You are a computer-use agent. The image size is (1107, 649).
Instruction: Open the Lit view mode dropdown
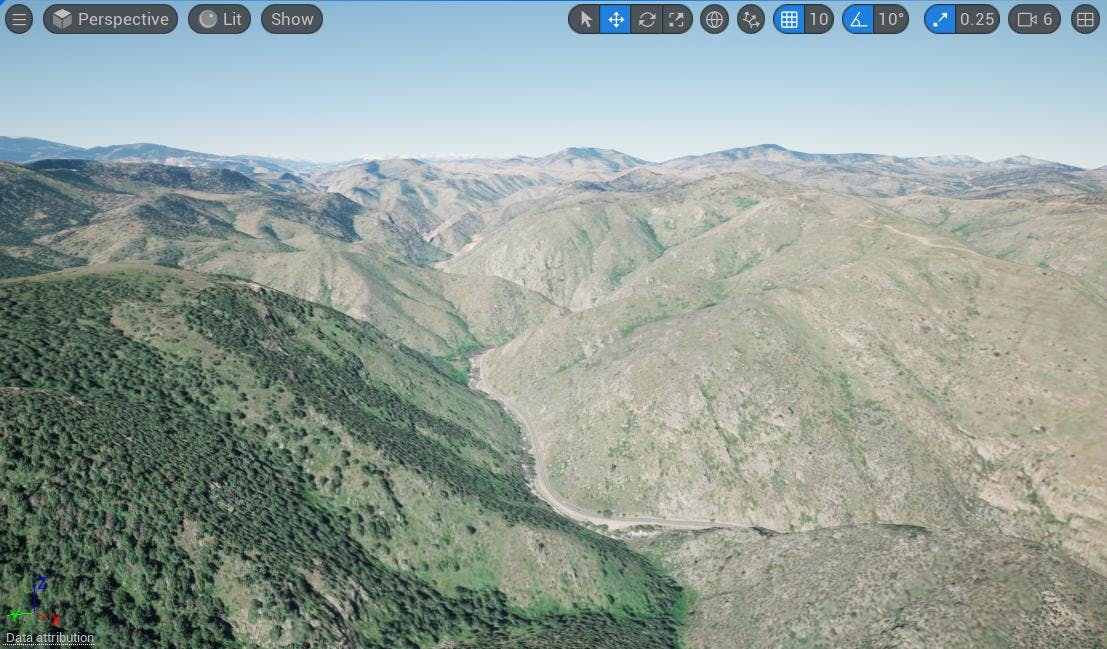pos(219,19)
